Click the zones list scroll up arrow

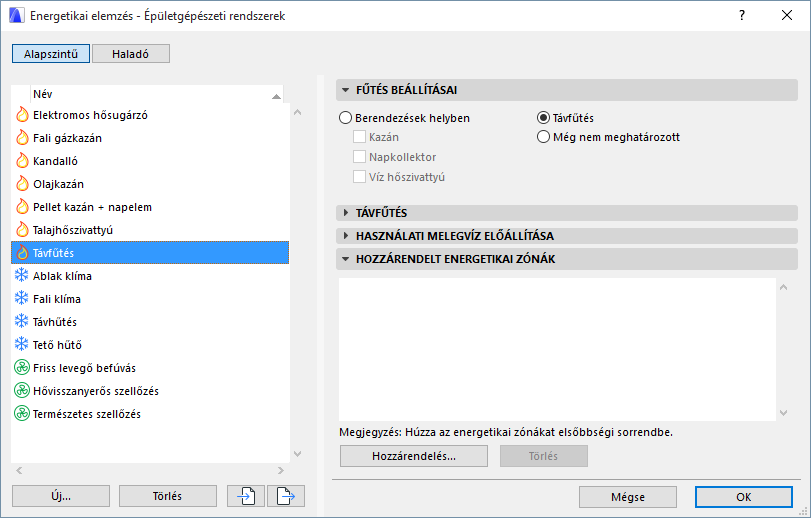pos(784,287)
